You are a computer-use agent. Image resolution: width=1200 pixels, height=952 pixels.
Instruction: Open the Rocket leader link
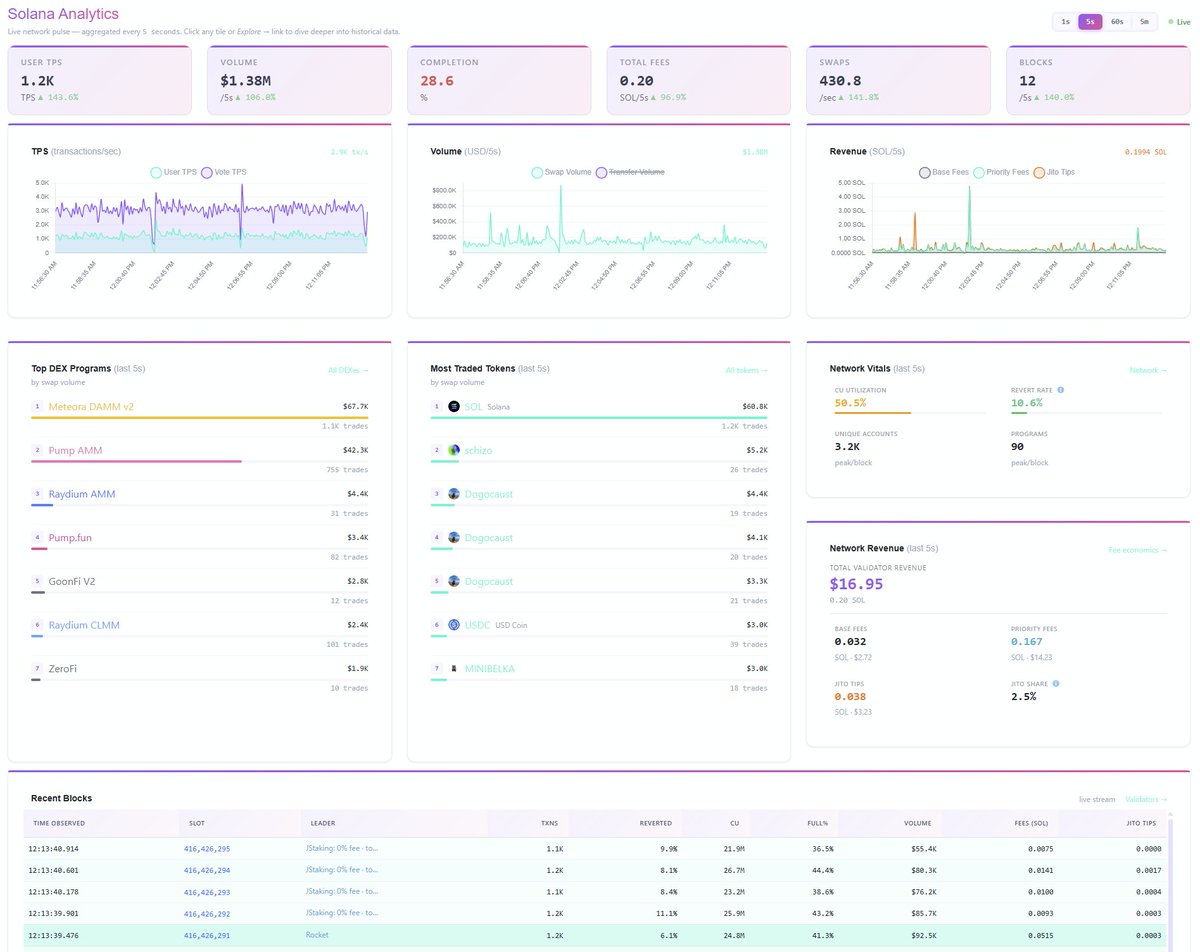[x=317, y=935]
